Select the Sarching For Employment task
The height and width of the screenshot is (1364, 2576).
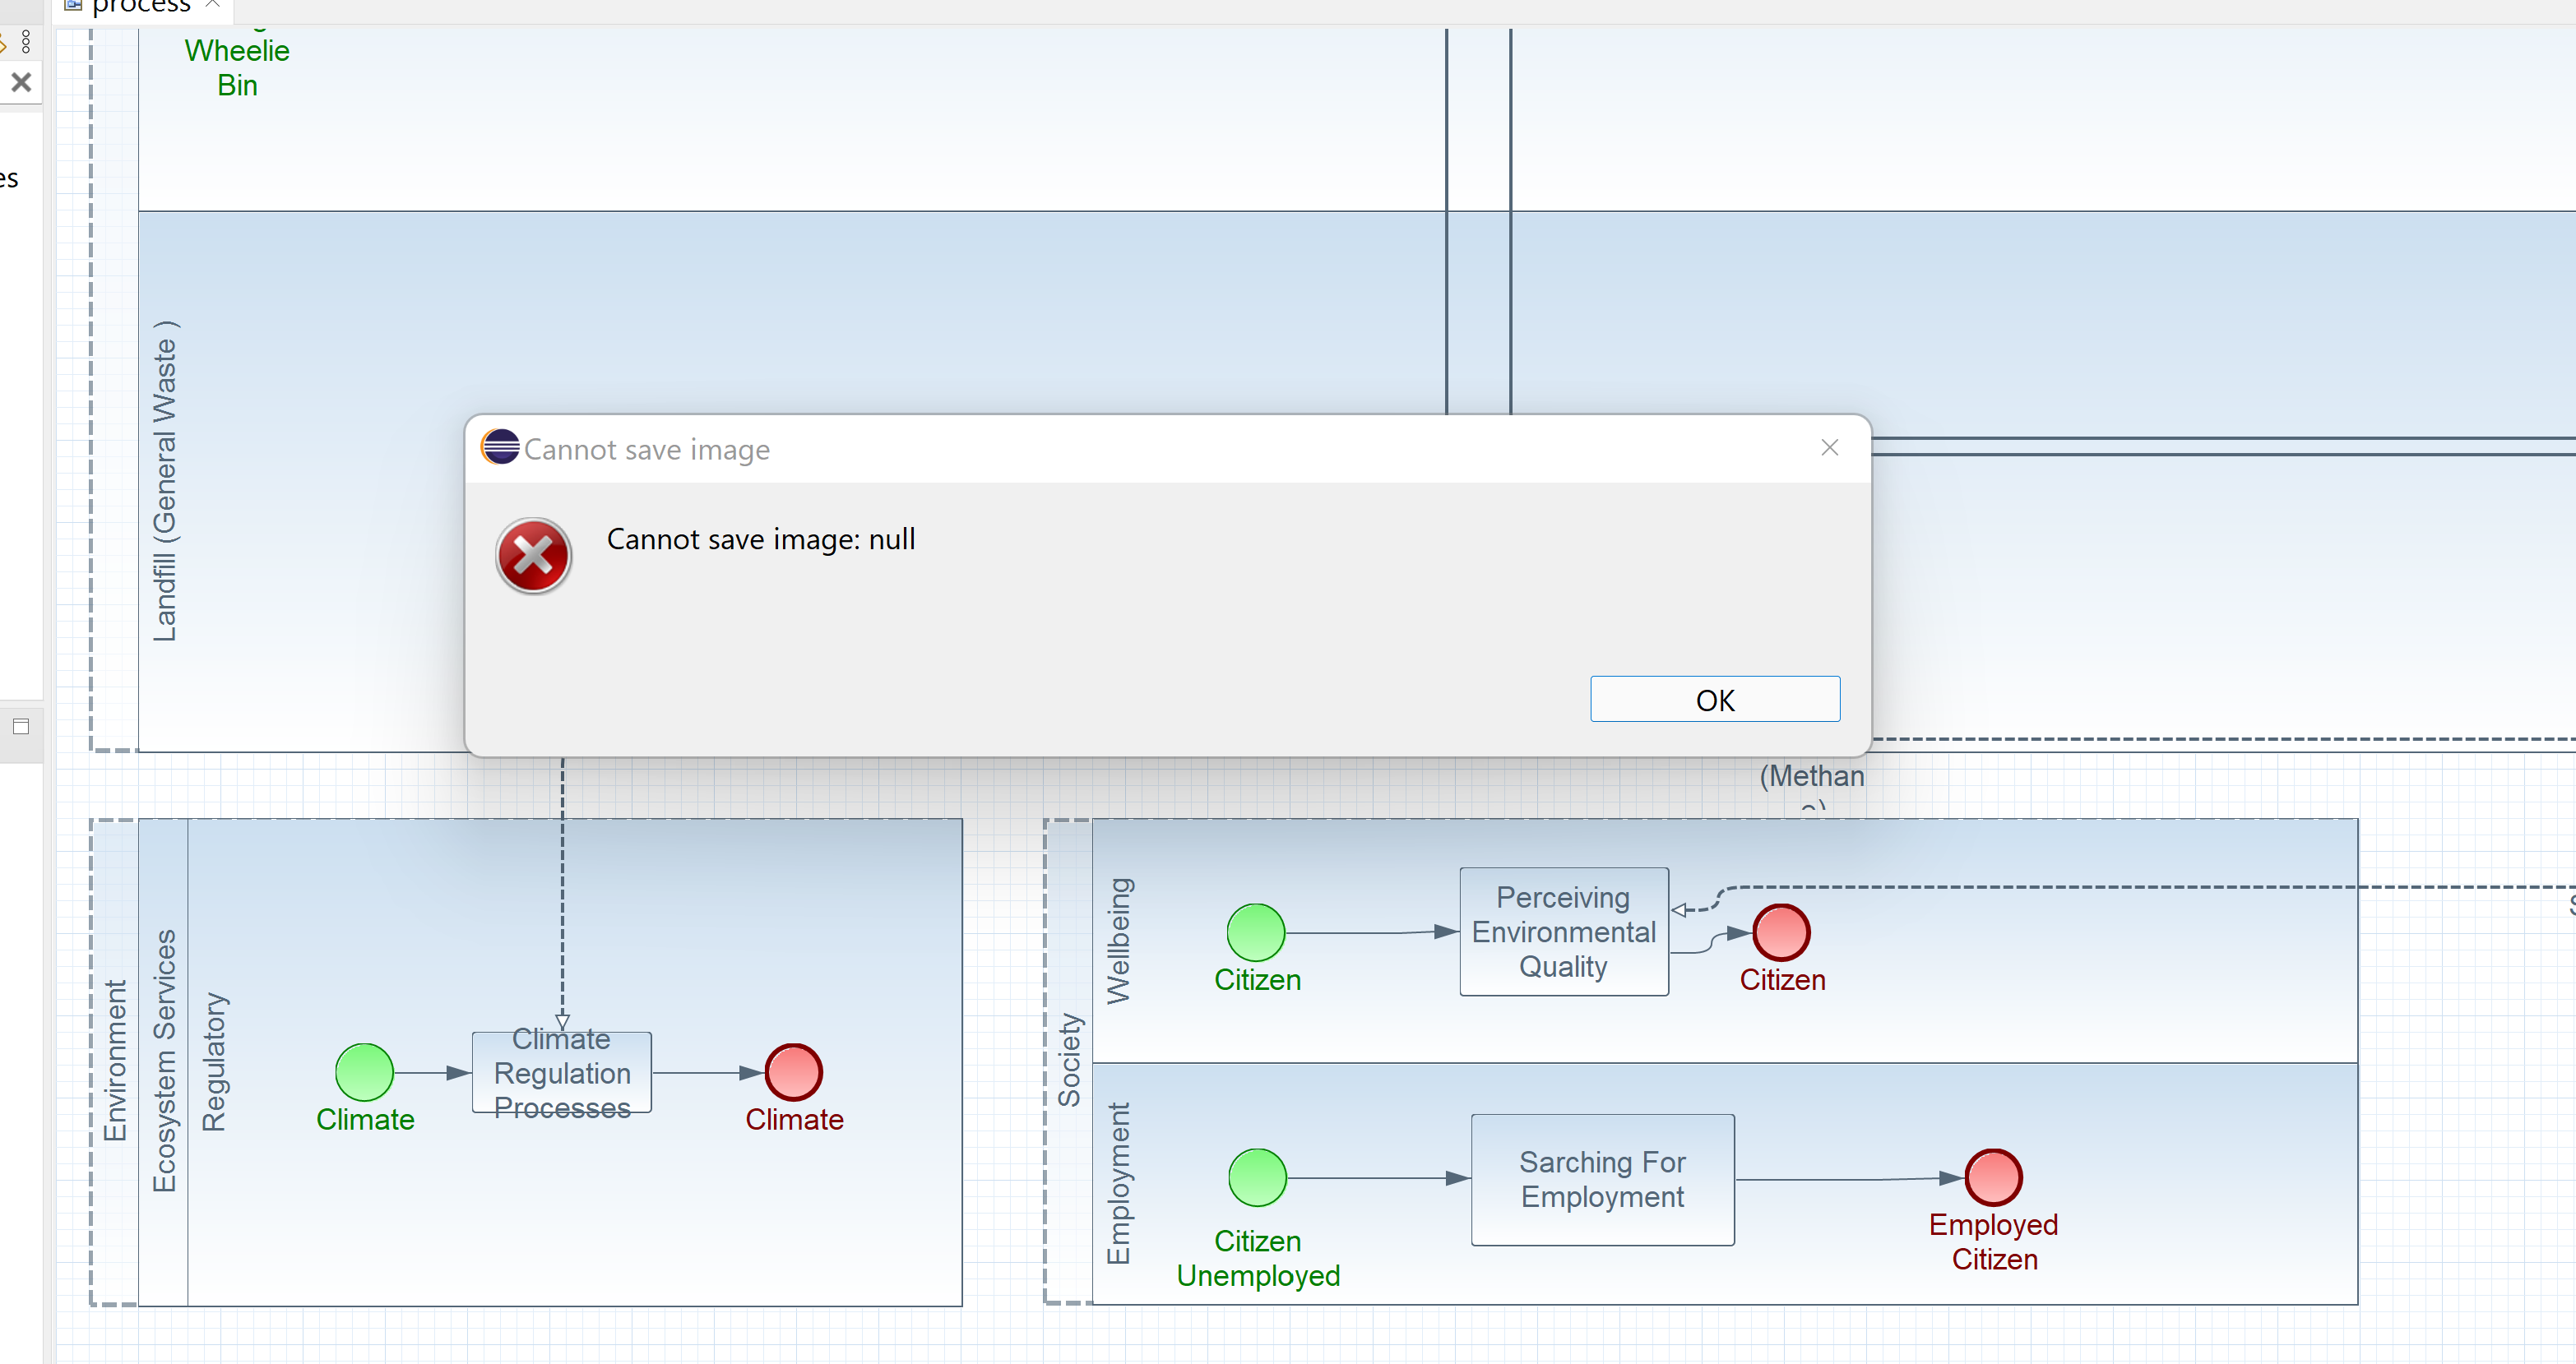pos(1602,1179)
